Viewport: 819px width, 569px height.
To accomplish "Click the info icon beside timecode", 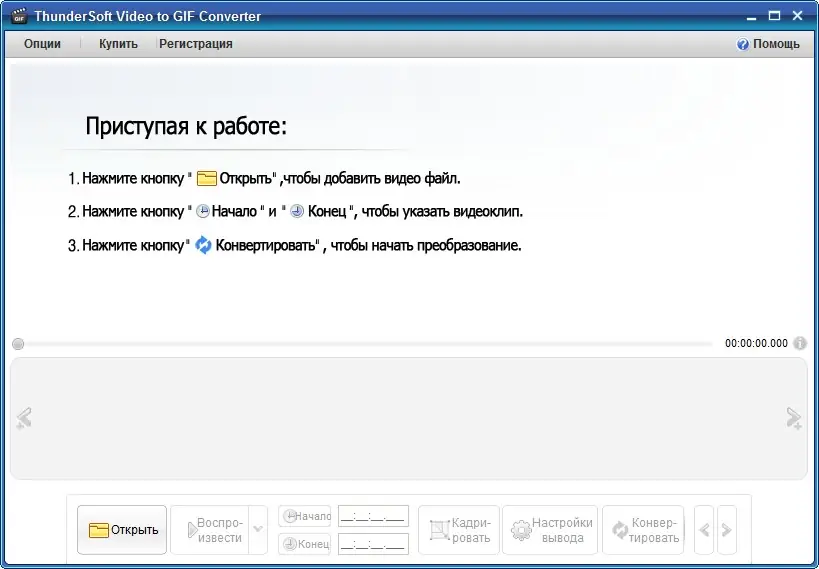I will 800,343.
